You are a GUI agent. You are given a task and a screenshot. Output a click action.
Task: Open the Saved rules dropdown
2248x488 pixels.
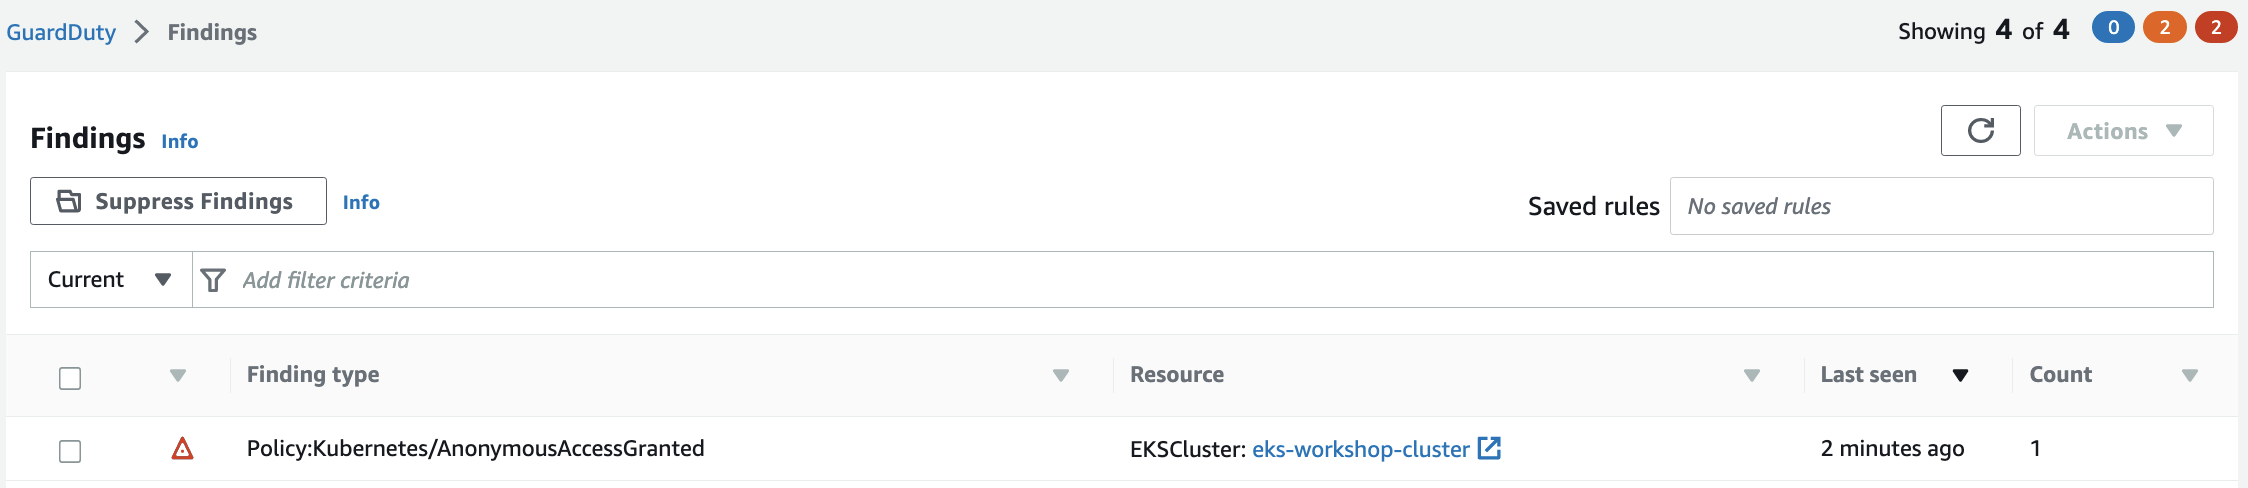pyautogui.click(x=1940, y=206)
